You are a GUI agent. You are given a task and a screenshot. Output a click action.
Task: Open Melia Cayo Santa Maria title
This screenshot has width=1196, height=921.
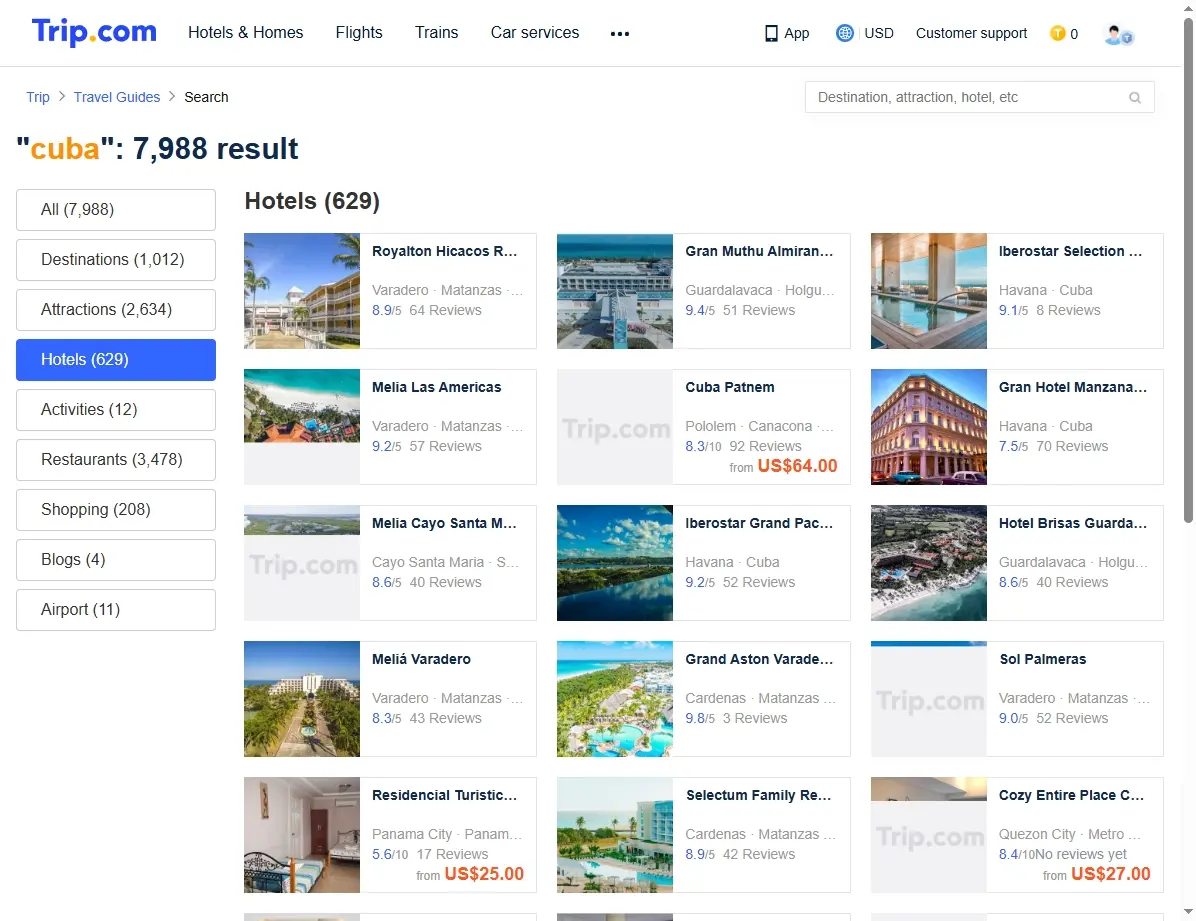pos(445,523)
